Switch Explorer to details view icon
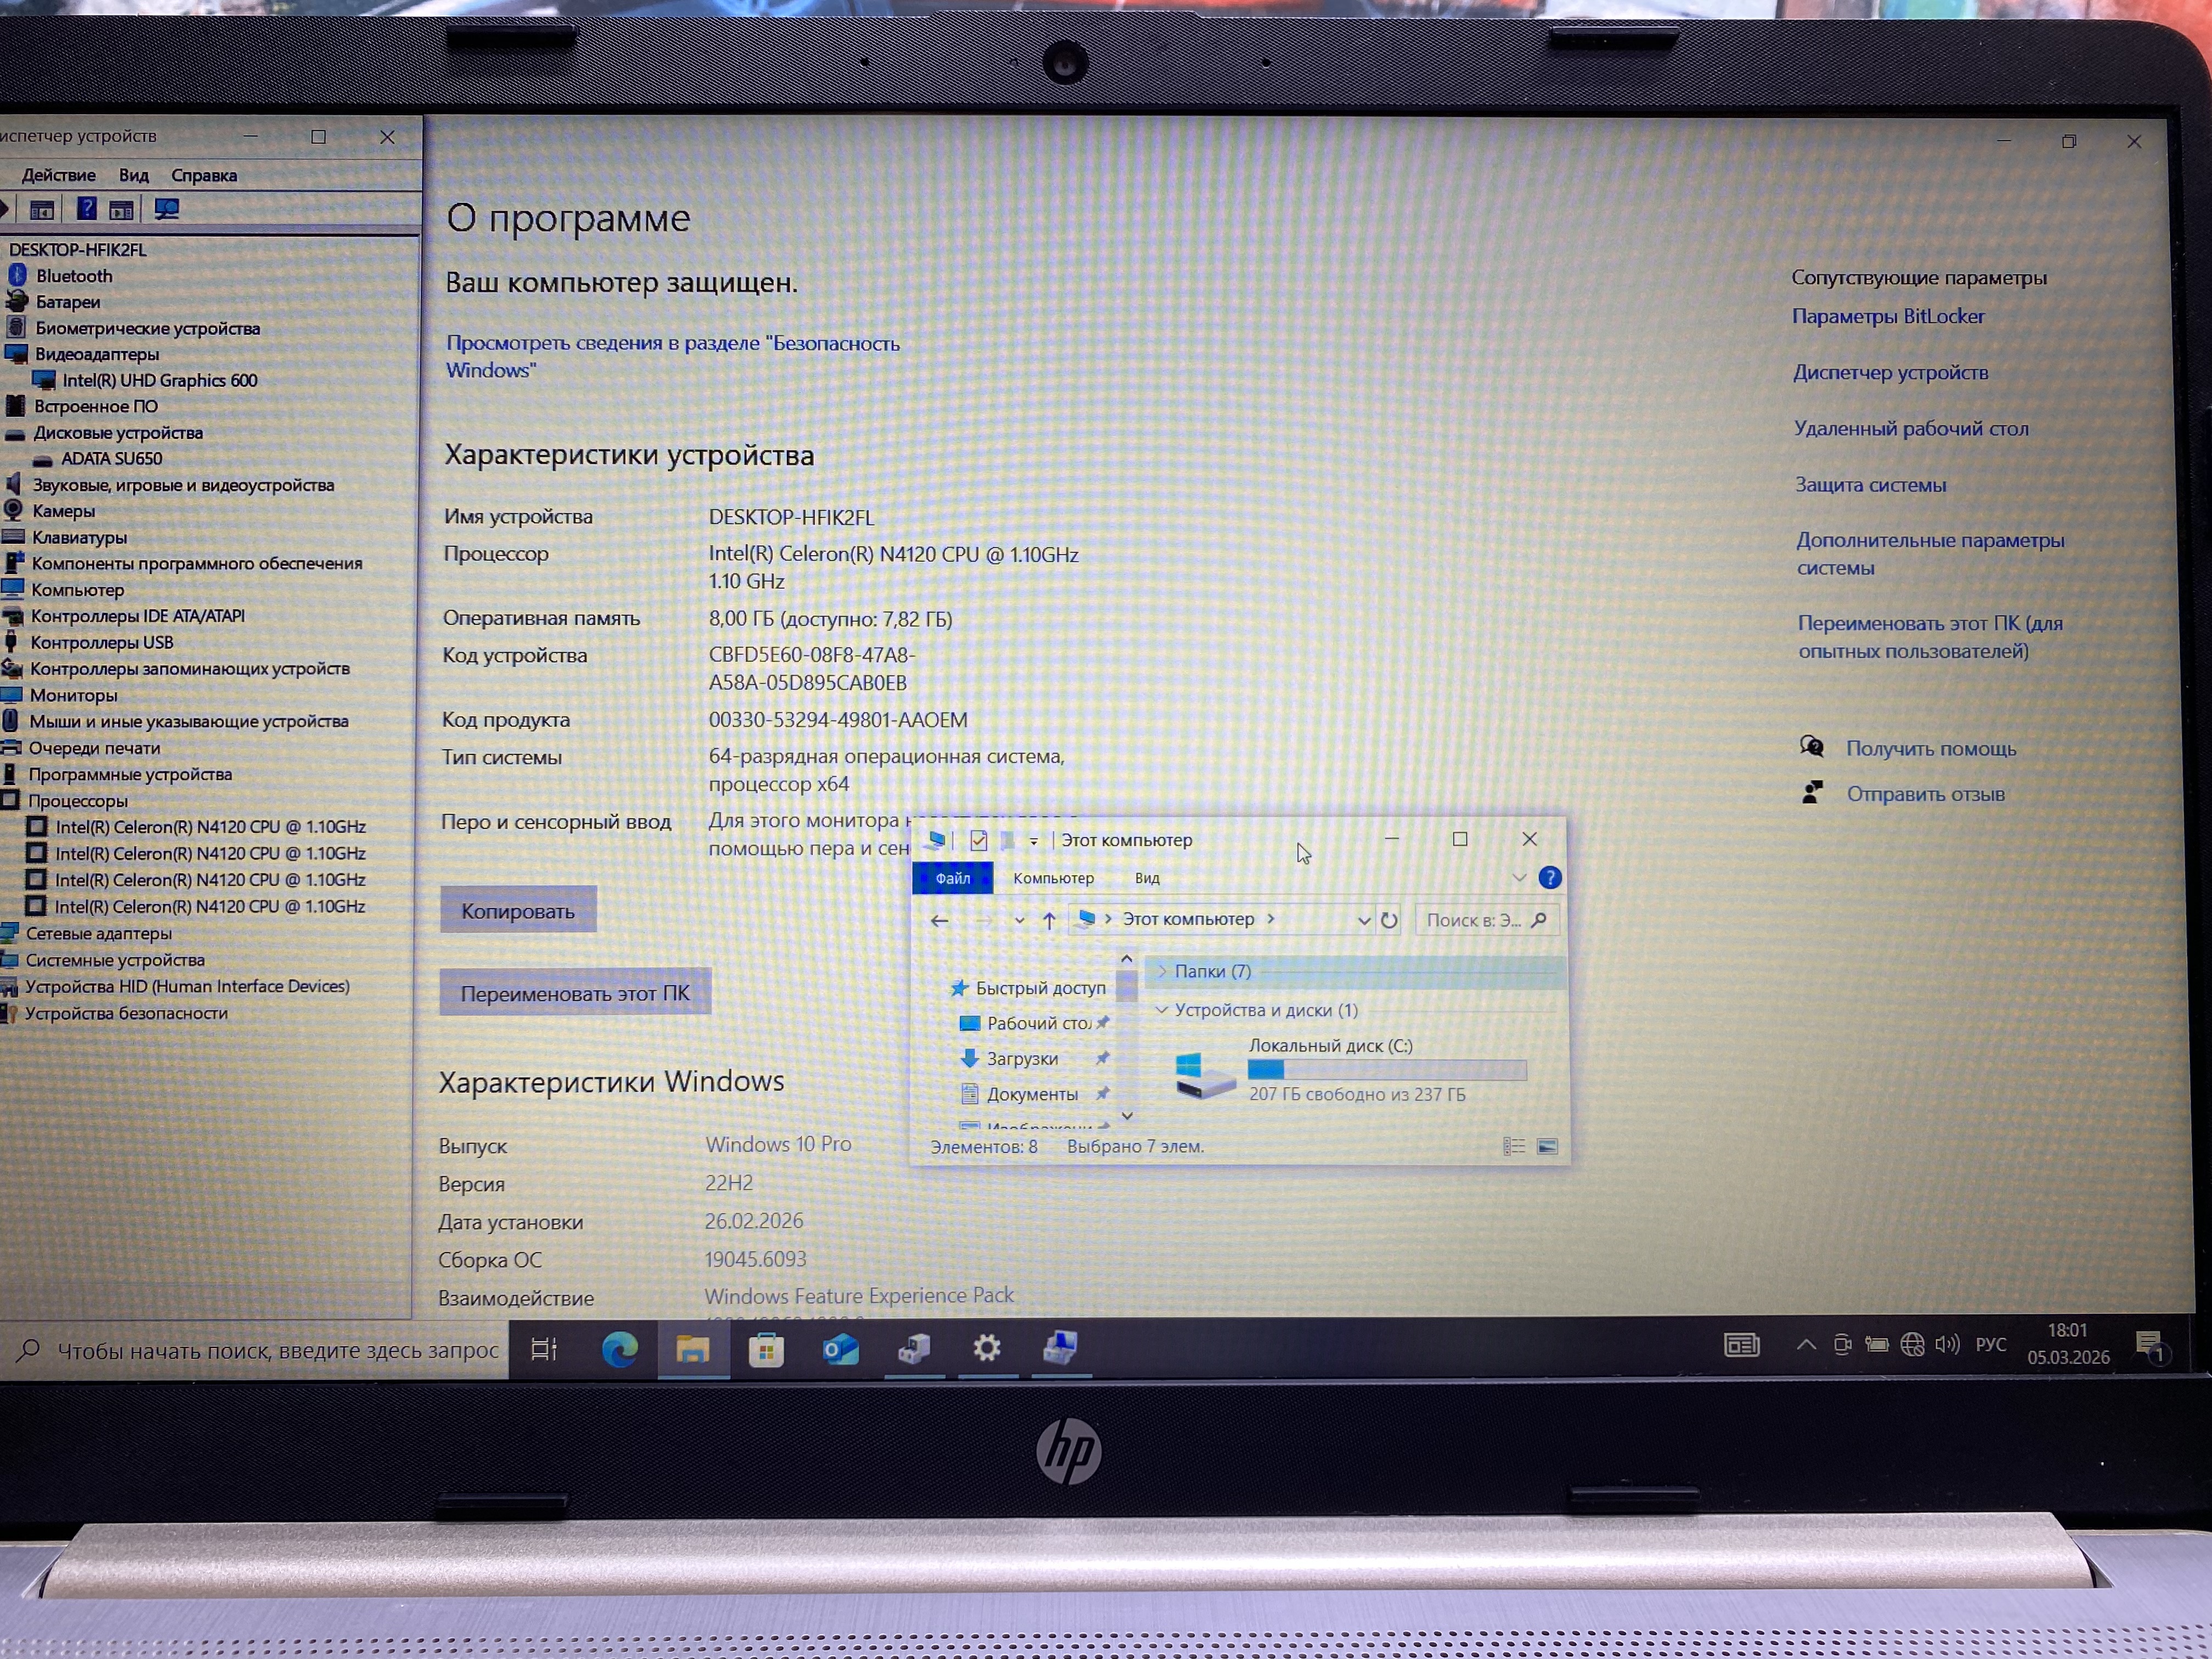 [x=1514, y=1146]
